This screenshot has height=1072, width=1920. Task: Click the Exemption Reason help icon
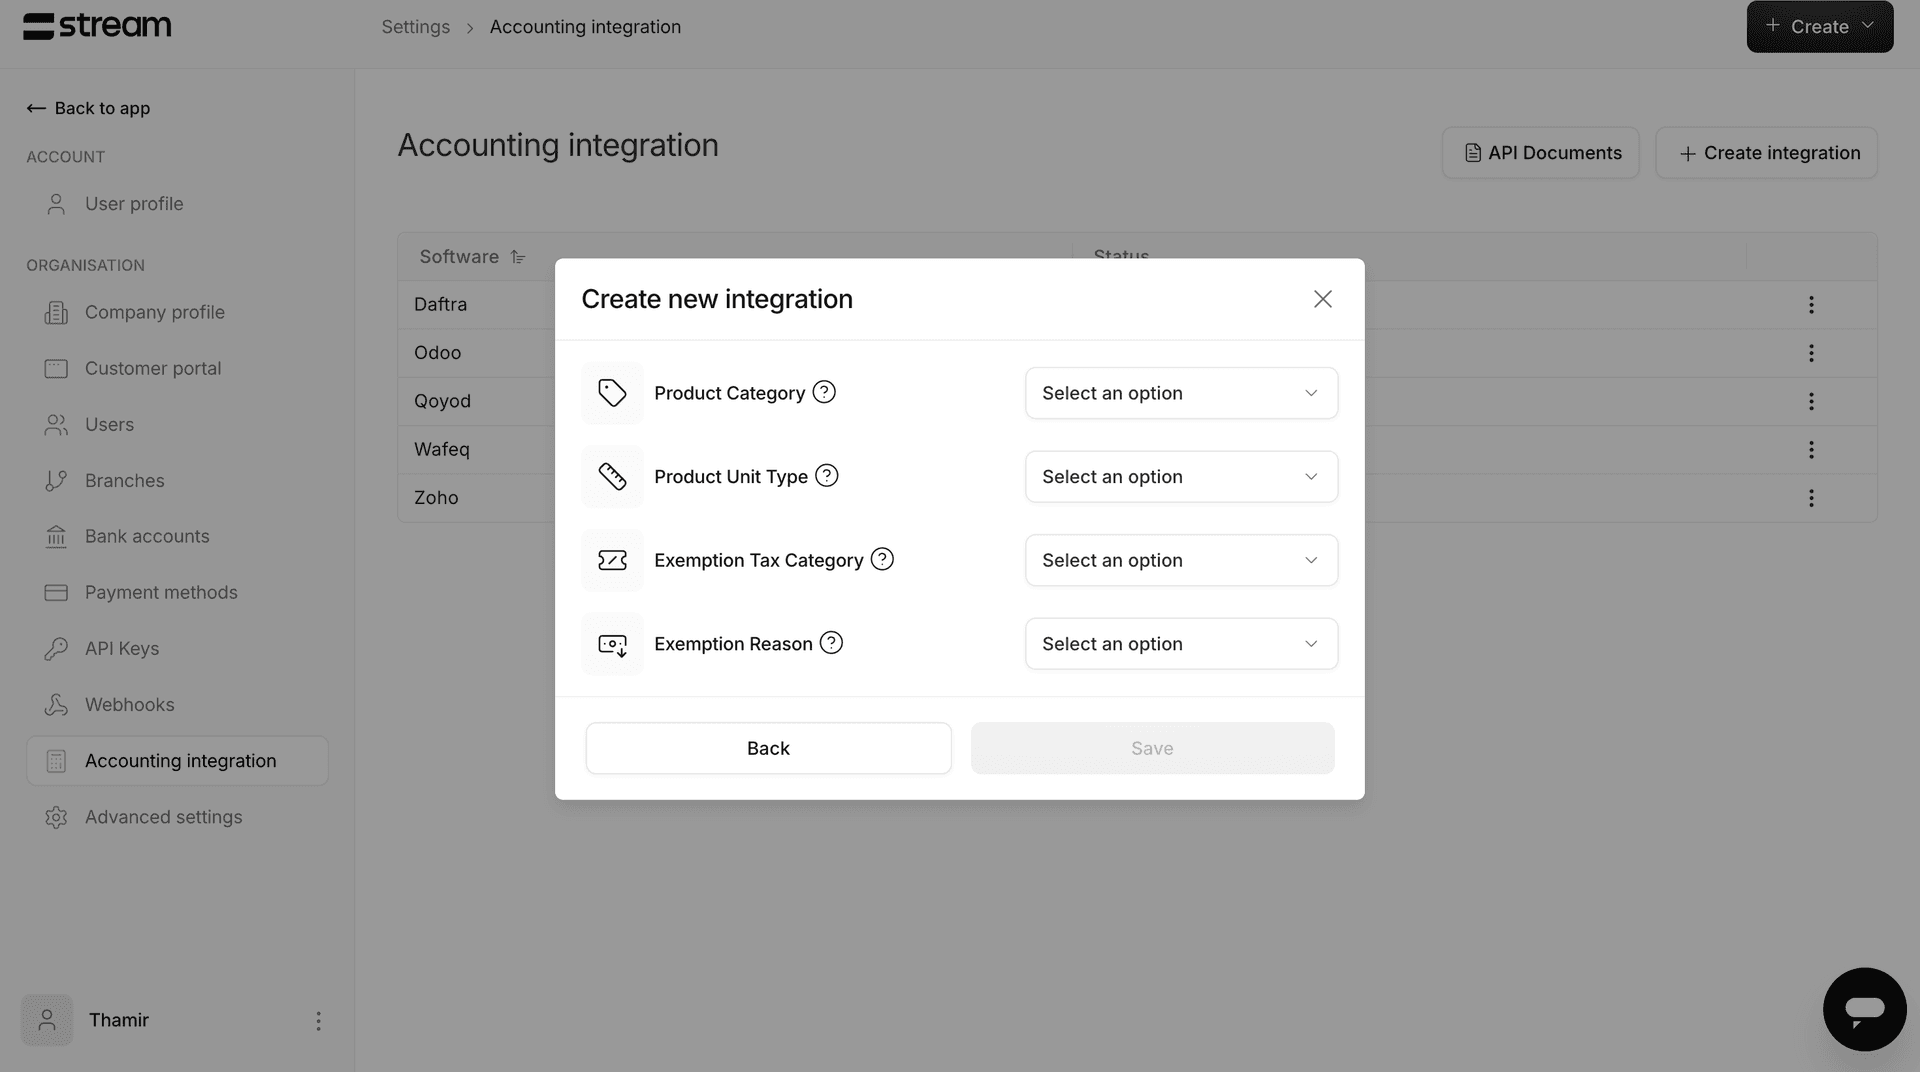pyautogui.click(x=831, y=643)
